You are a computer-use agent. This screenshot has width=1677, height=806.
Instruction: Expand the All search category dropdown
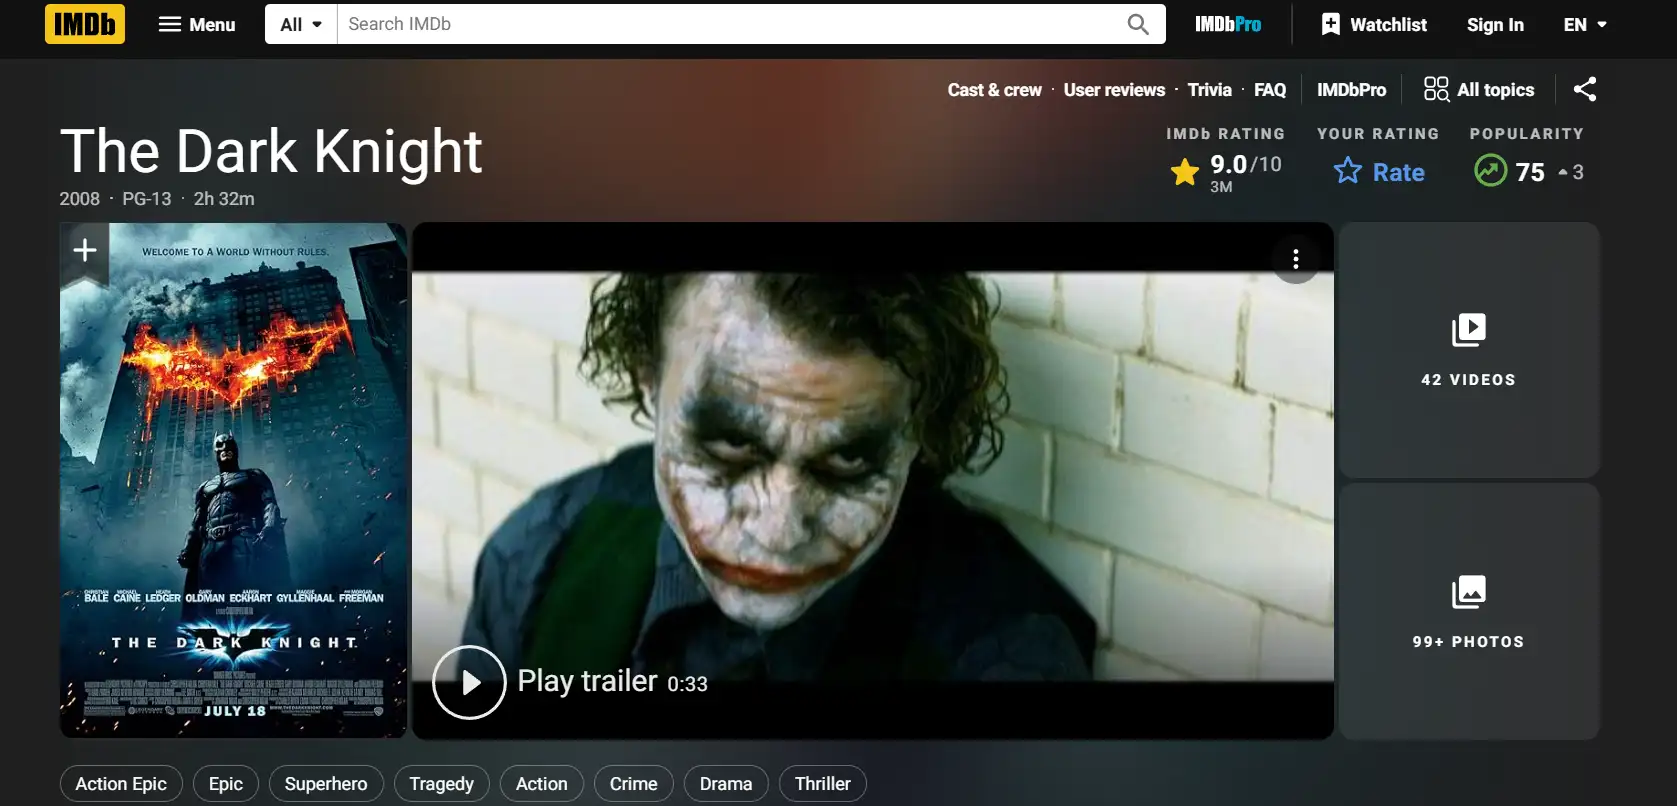(301, 24)
